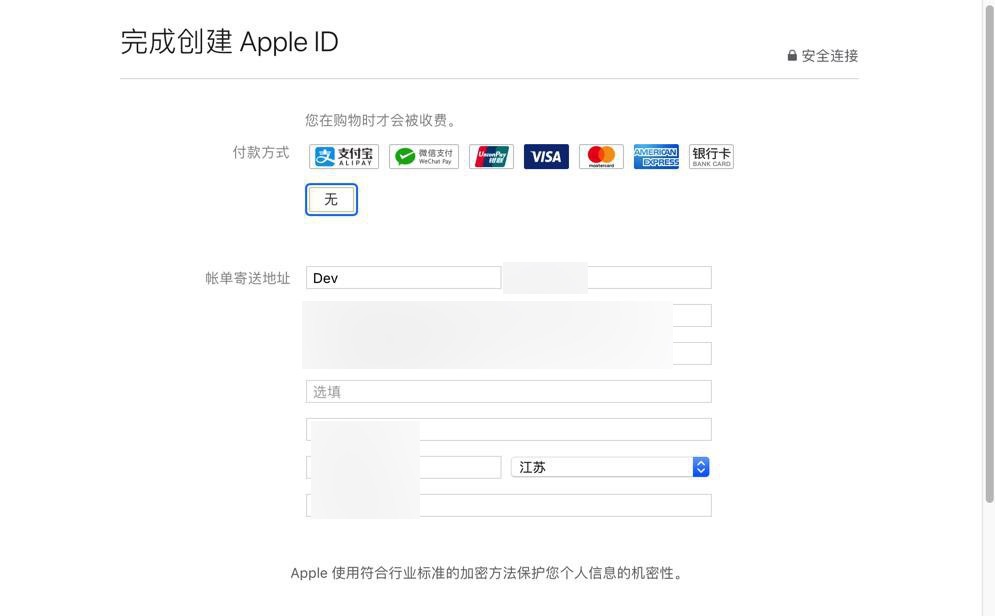
Task: Choose WeChat Pay payment option
Action: pyautogui.click(x=424, y=157)
